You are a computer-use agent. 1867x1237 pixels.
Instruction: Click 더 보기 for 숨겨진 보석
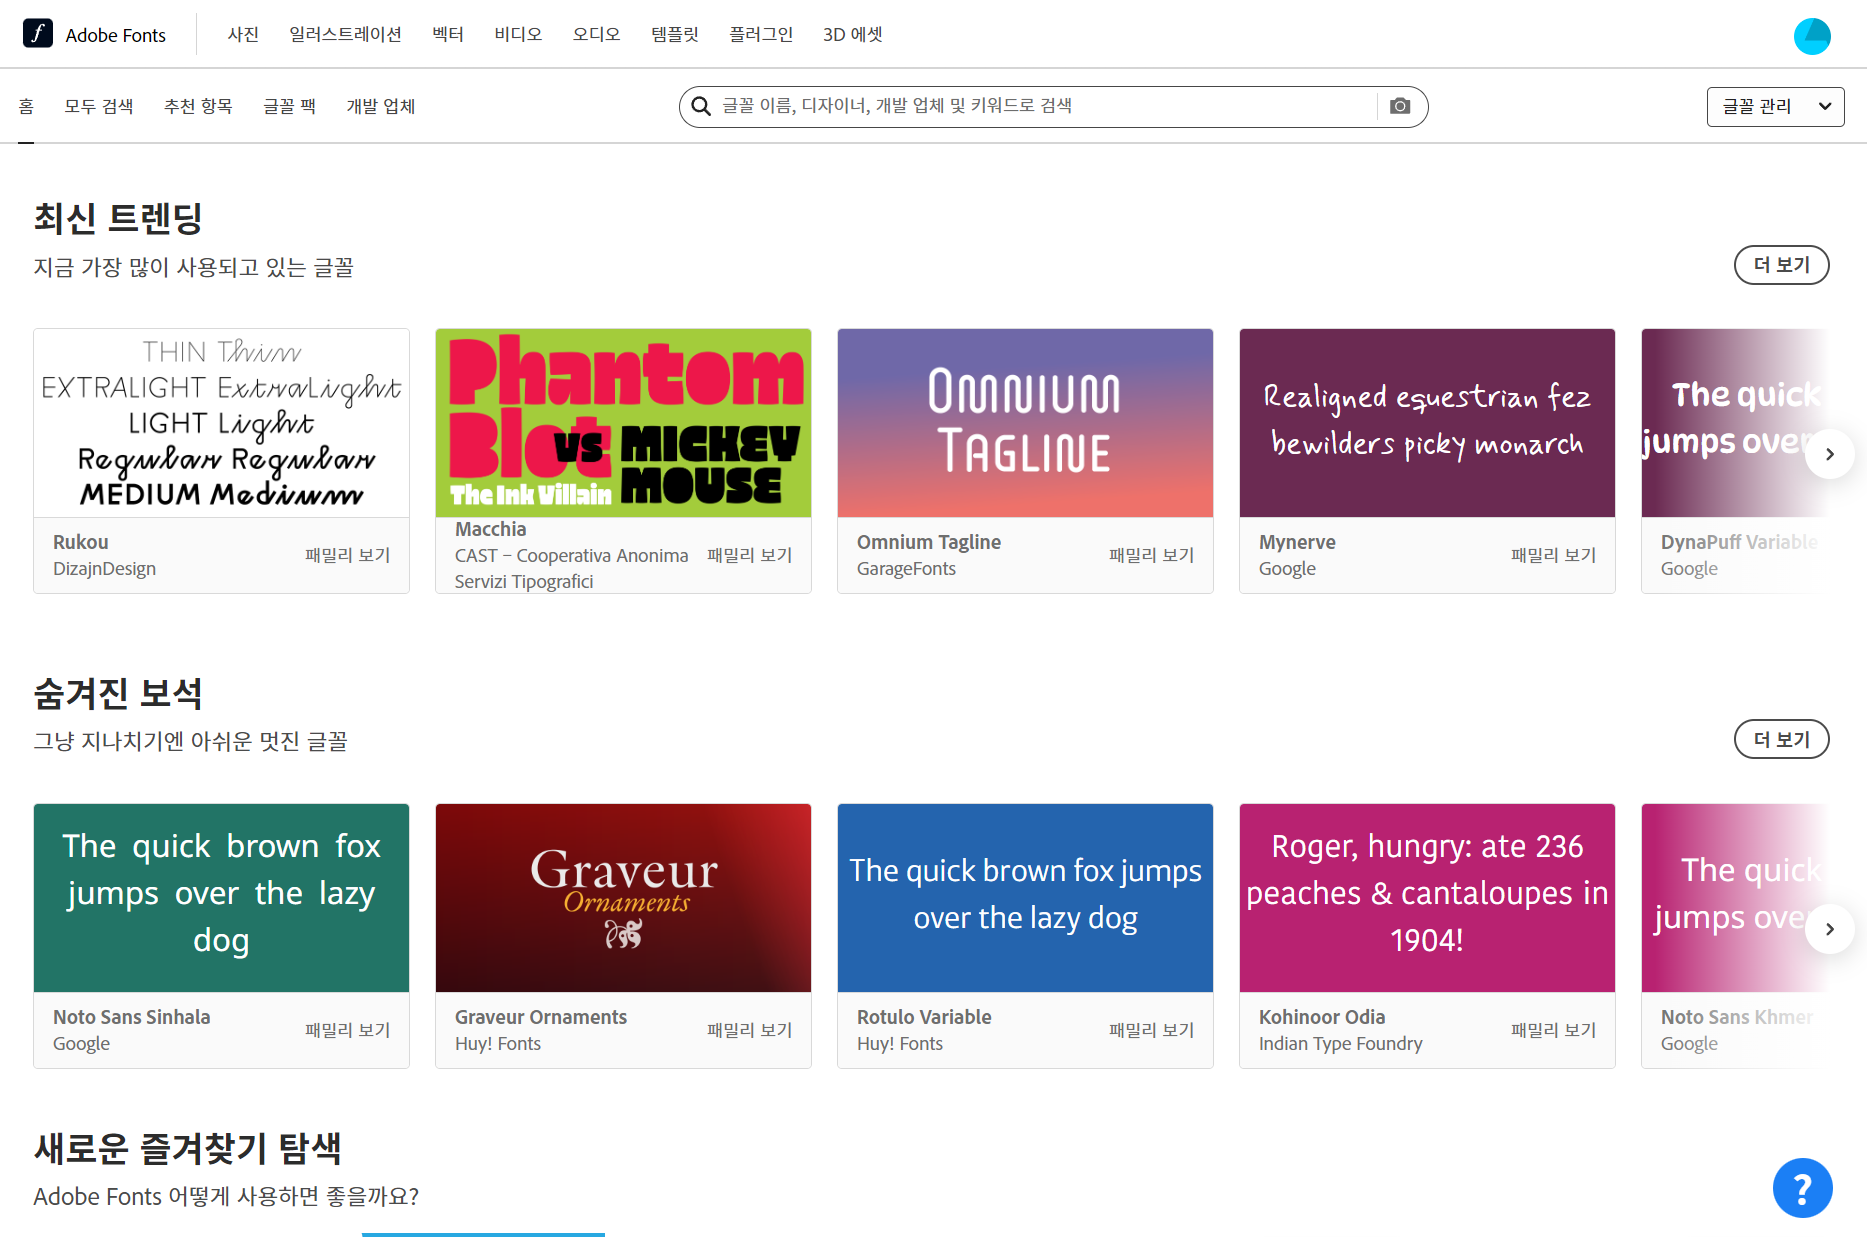tap(1781, 740)
